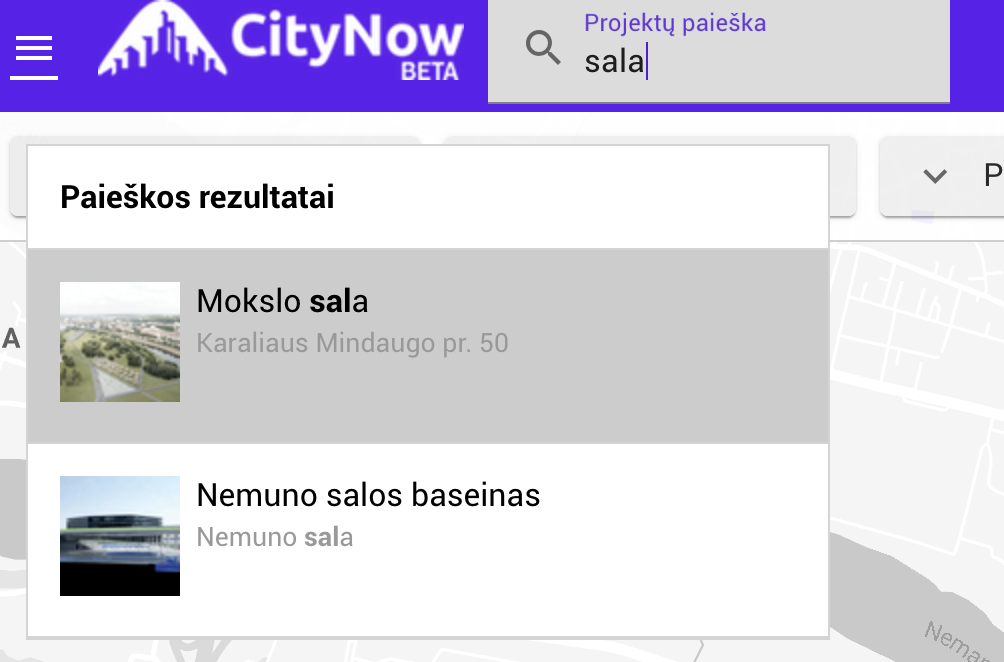Click the CityNow wordmark text
Viewport: 1004px width, 662px height.
point(346,36)
